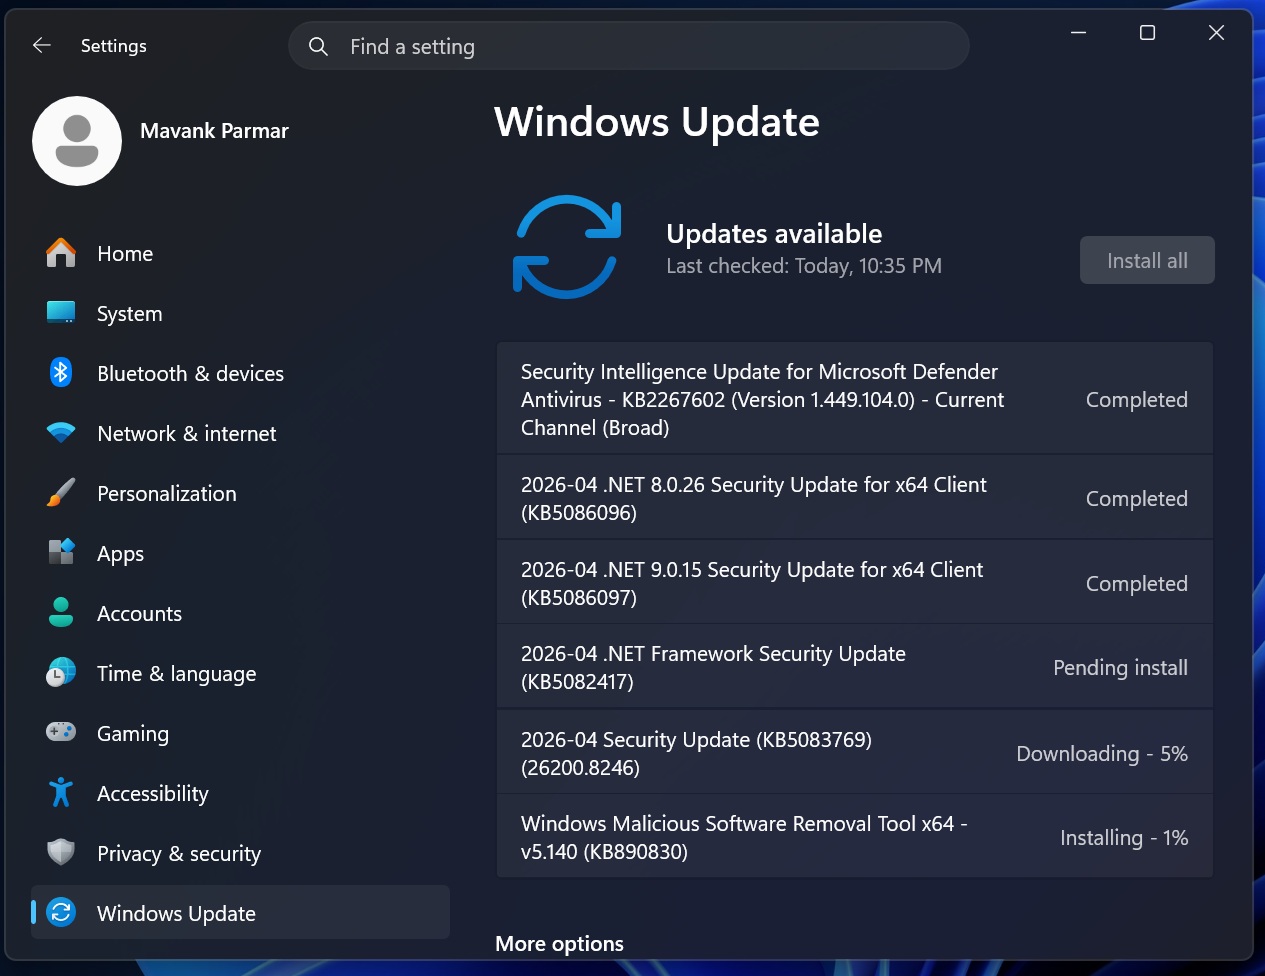The width and height of the screenshot is (1265, 976).
Task: Select Windows Update in the left sidebar
Action: [x=176, y=913]
